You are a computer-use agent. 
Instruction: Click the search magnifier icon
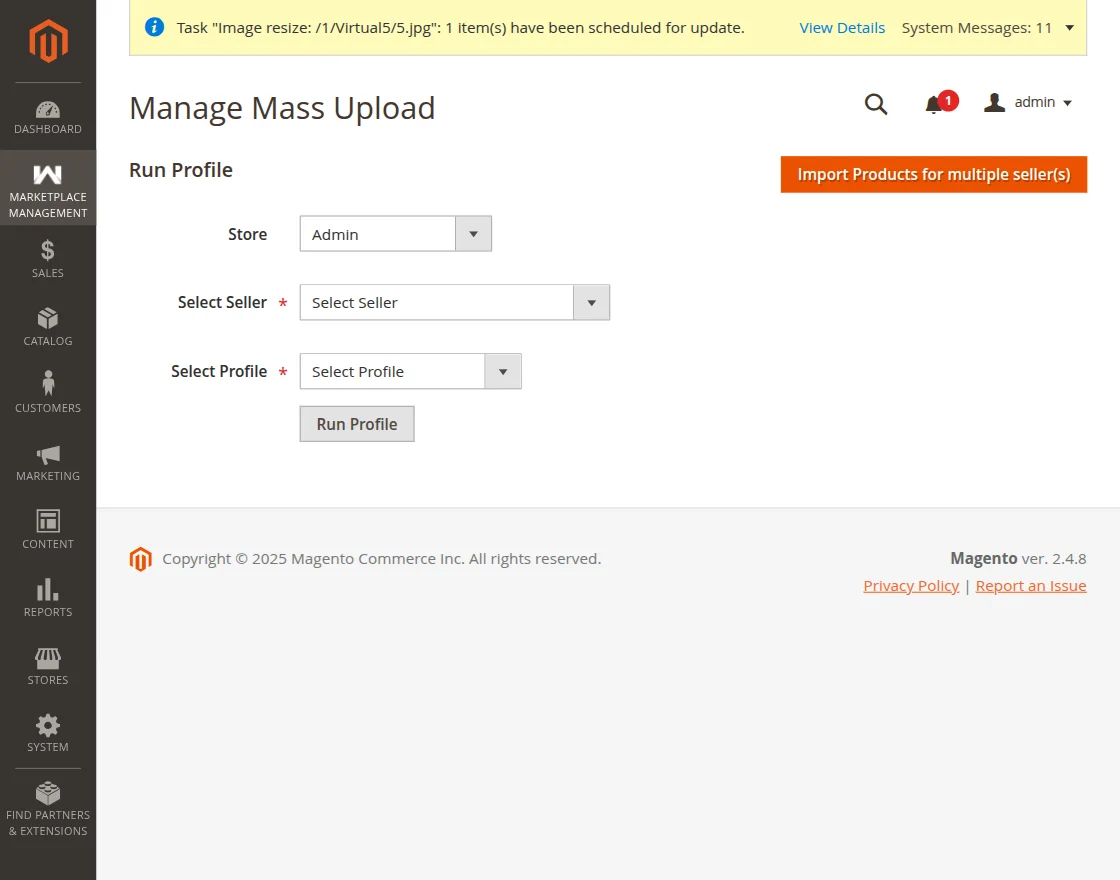click(x=876, y=104)
